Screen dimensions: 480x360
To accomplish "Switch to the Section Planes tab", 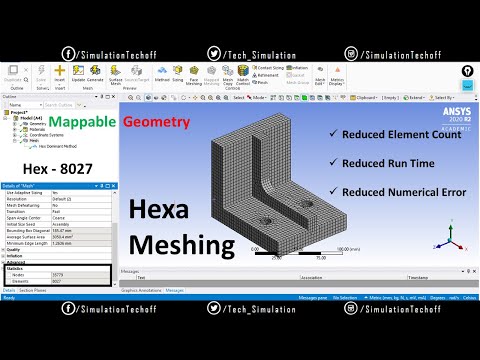I will 33,291.
